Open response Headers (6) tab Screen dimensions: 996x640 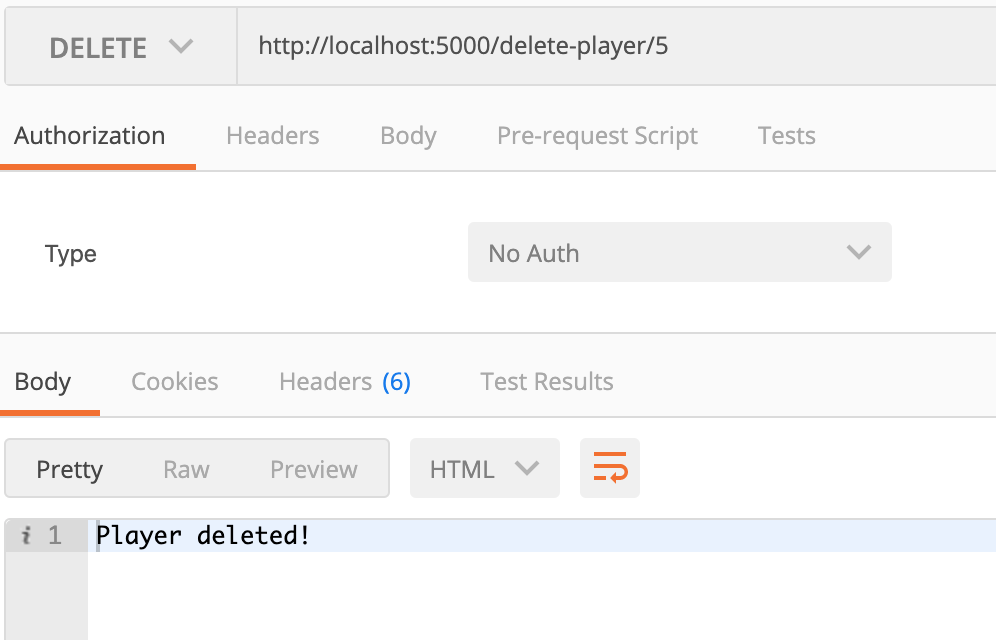[x=345, y=382]
